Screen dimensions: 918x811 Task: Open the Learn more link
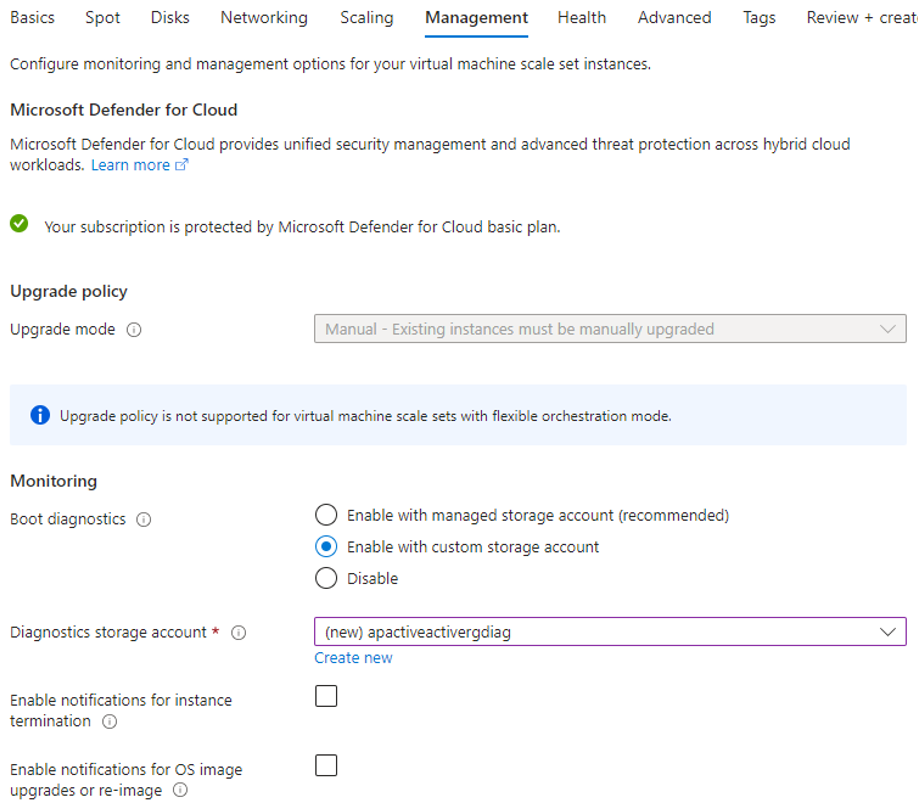[x=131, y=165]
